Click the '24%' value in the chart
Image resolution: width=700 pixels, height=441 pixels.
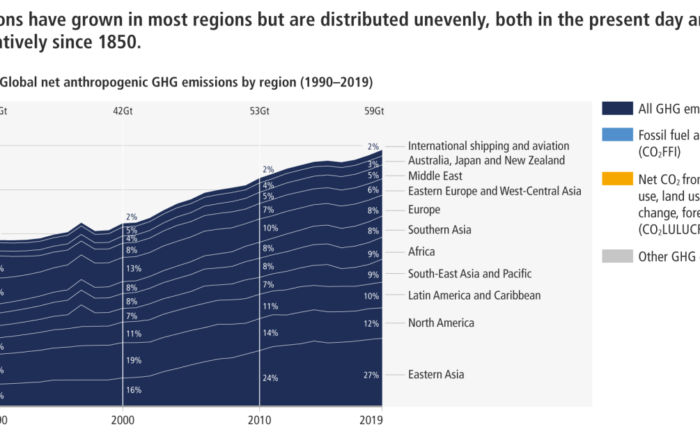click(270, 378)
